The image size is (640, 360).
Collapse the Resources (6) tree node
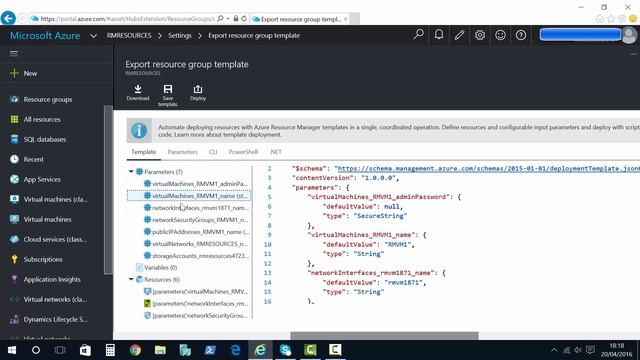pos(131,279)
